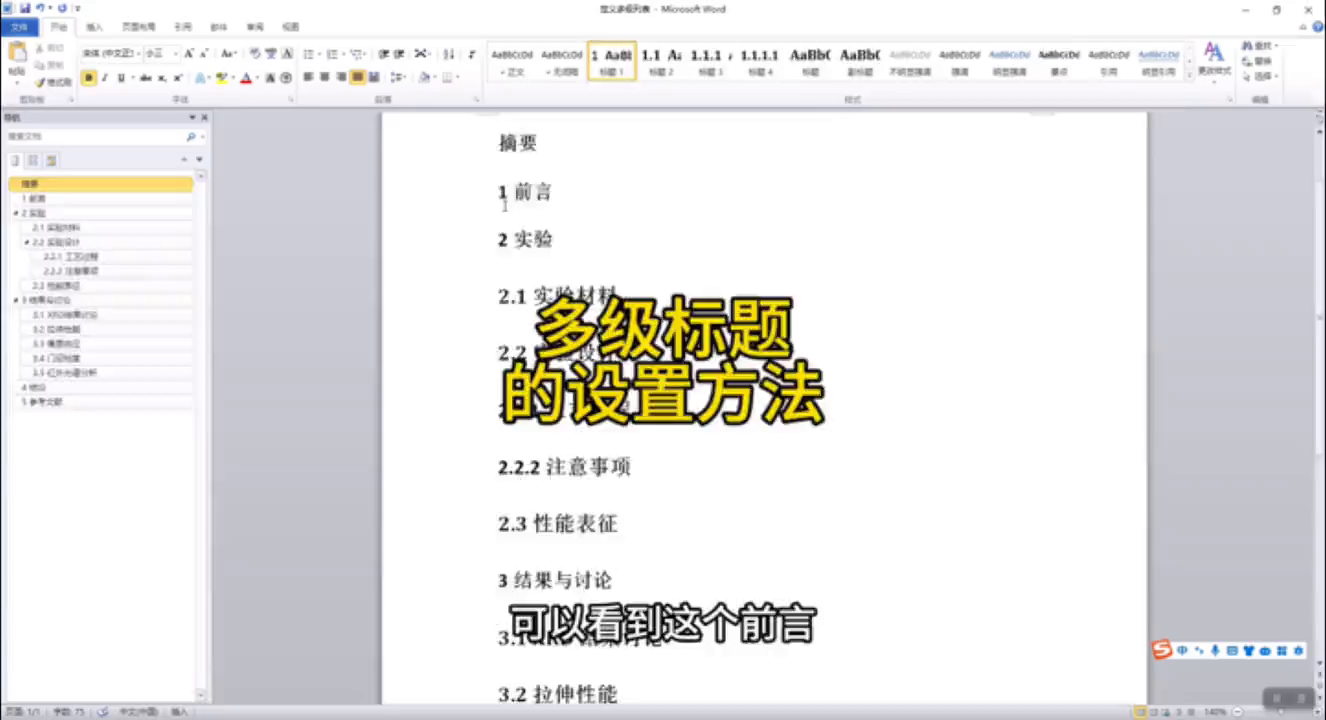Click the Text Effects icon
Image resolution: width=1326 pixels, height=720 pixels.
point(199,78)
